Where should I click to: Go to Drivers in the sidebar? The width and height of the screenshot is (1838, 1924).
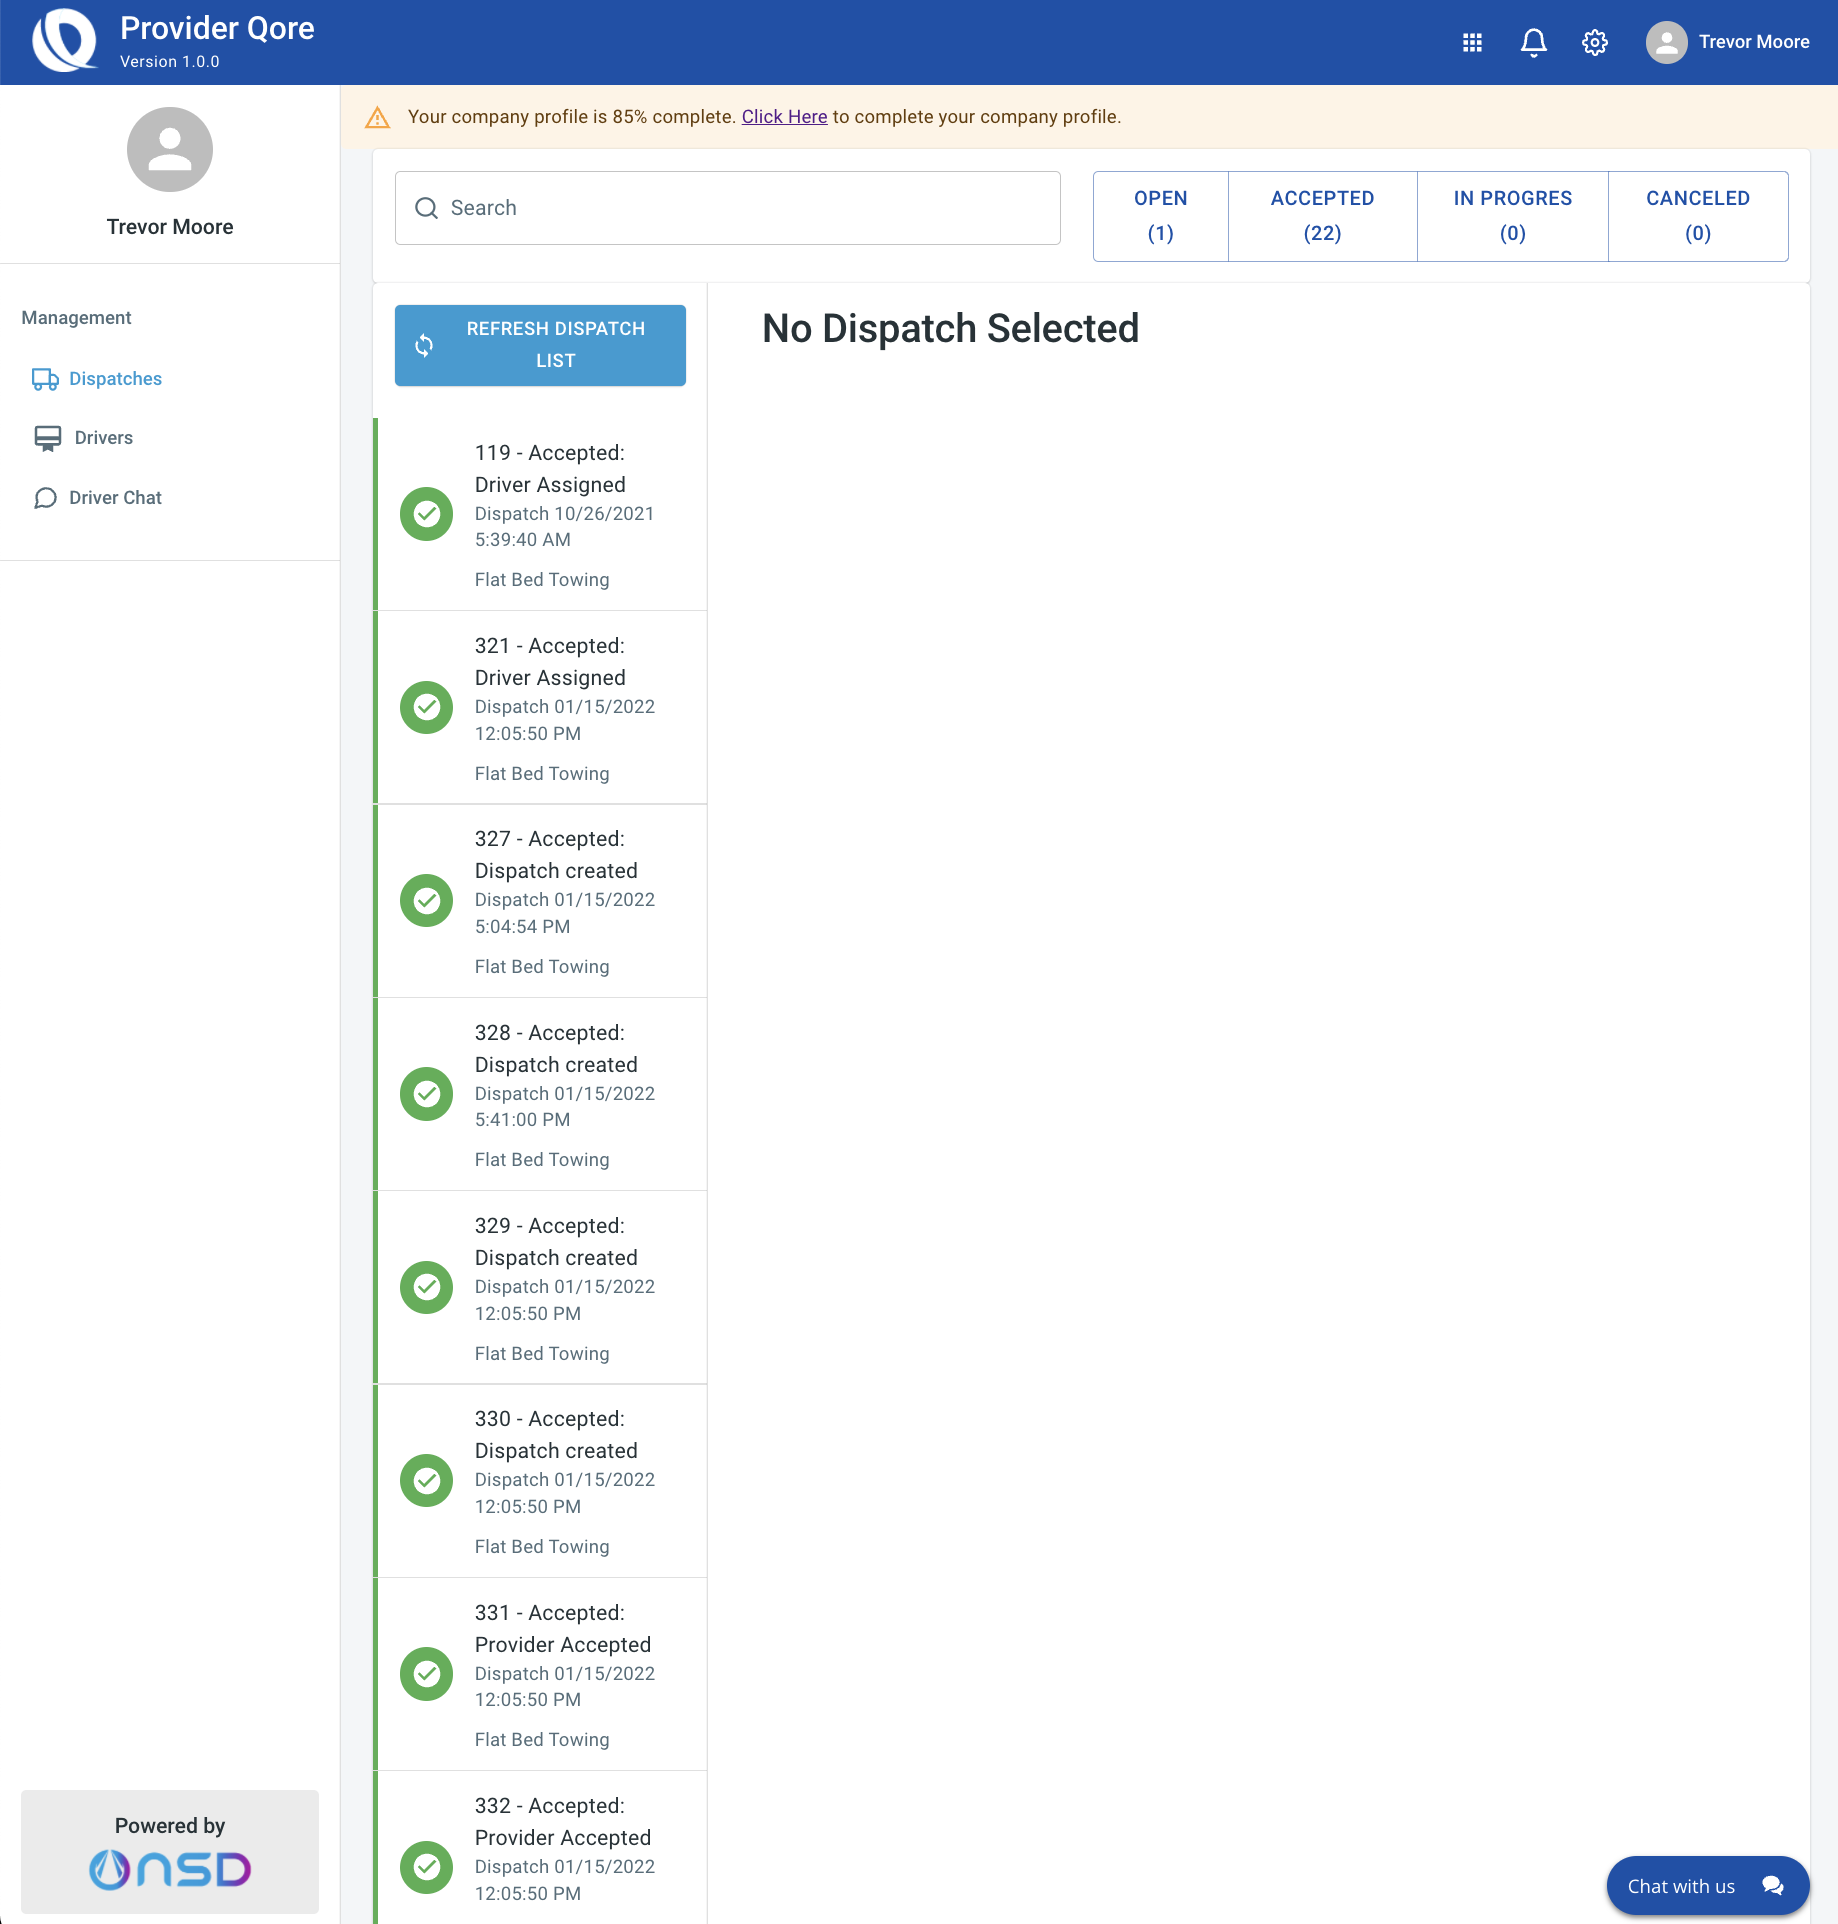pyautogui.click(x=103, y=438)
